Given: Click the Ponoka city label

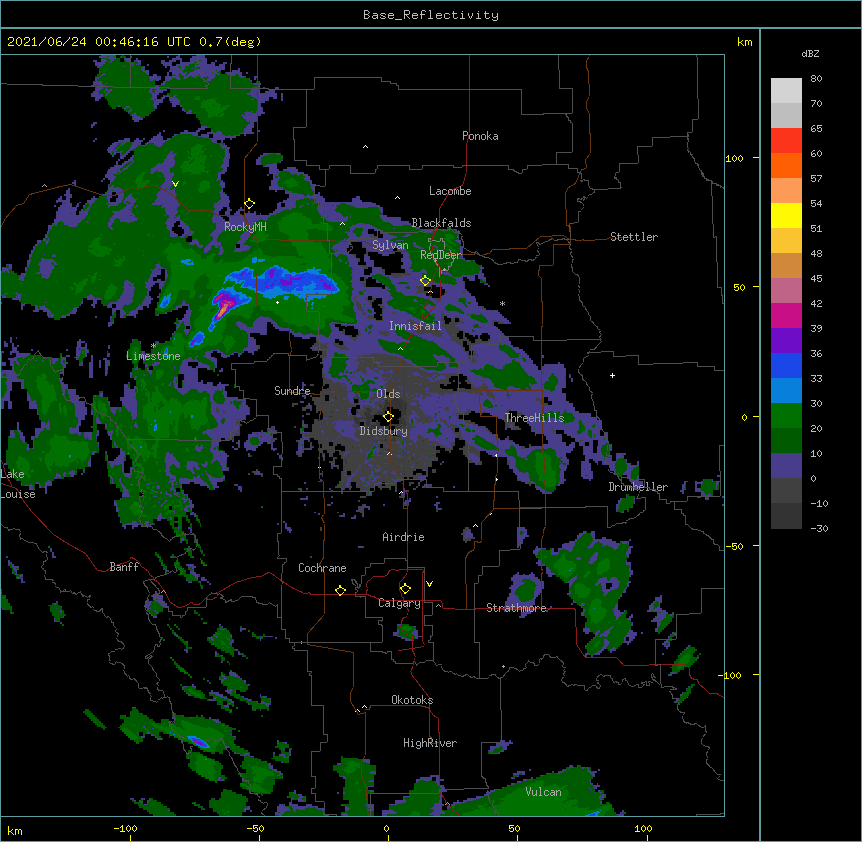Looking at the screenshot, I should [480, 136].
